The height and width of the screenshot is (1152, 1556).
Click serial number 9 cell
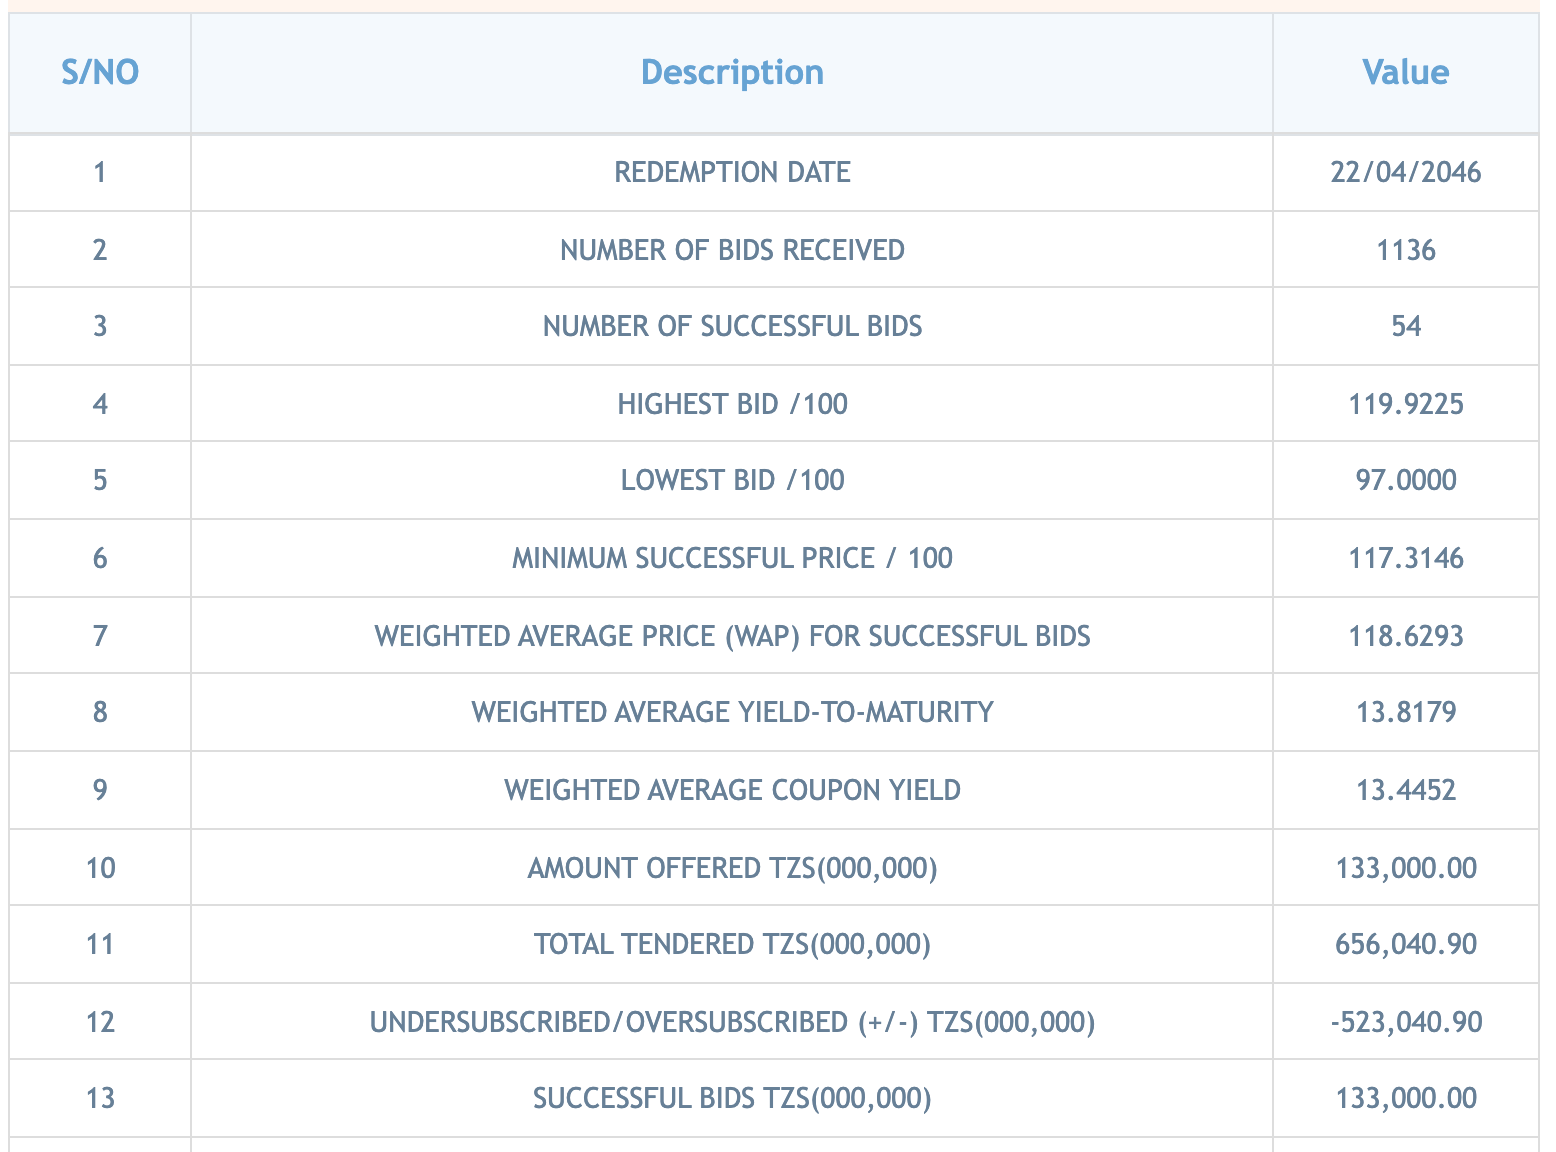pos(100,790)
